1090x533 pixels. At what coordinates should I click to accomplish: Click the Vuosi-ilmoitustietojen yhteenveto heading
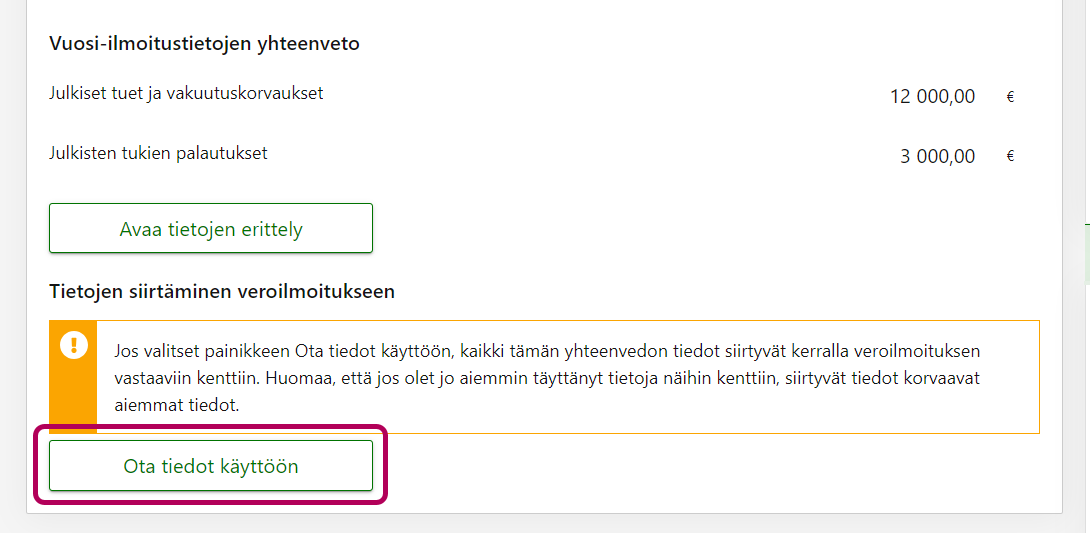point(204,44)
